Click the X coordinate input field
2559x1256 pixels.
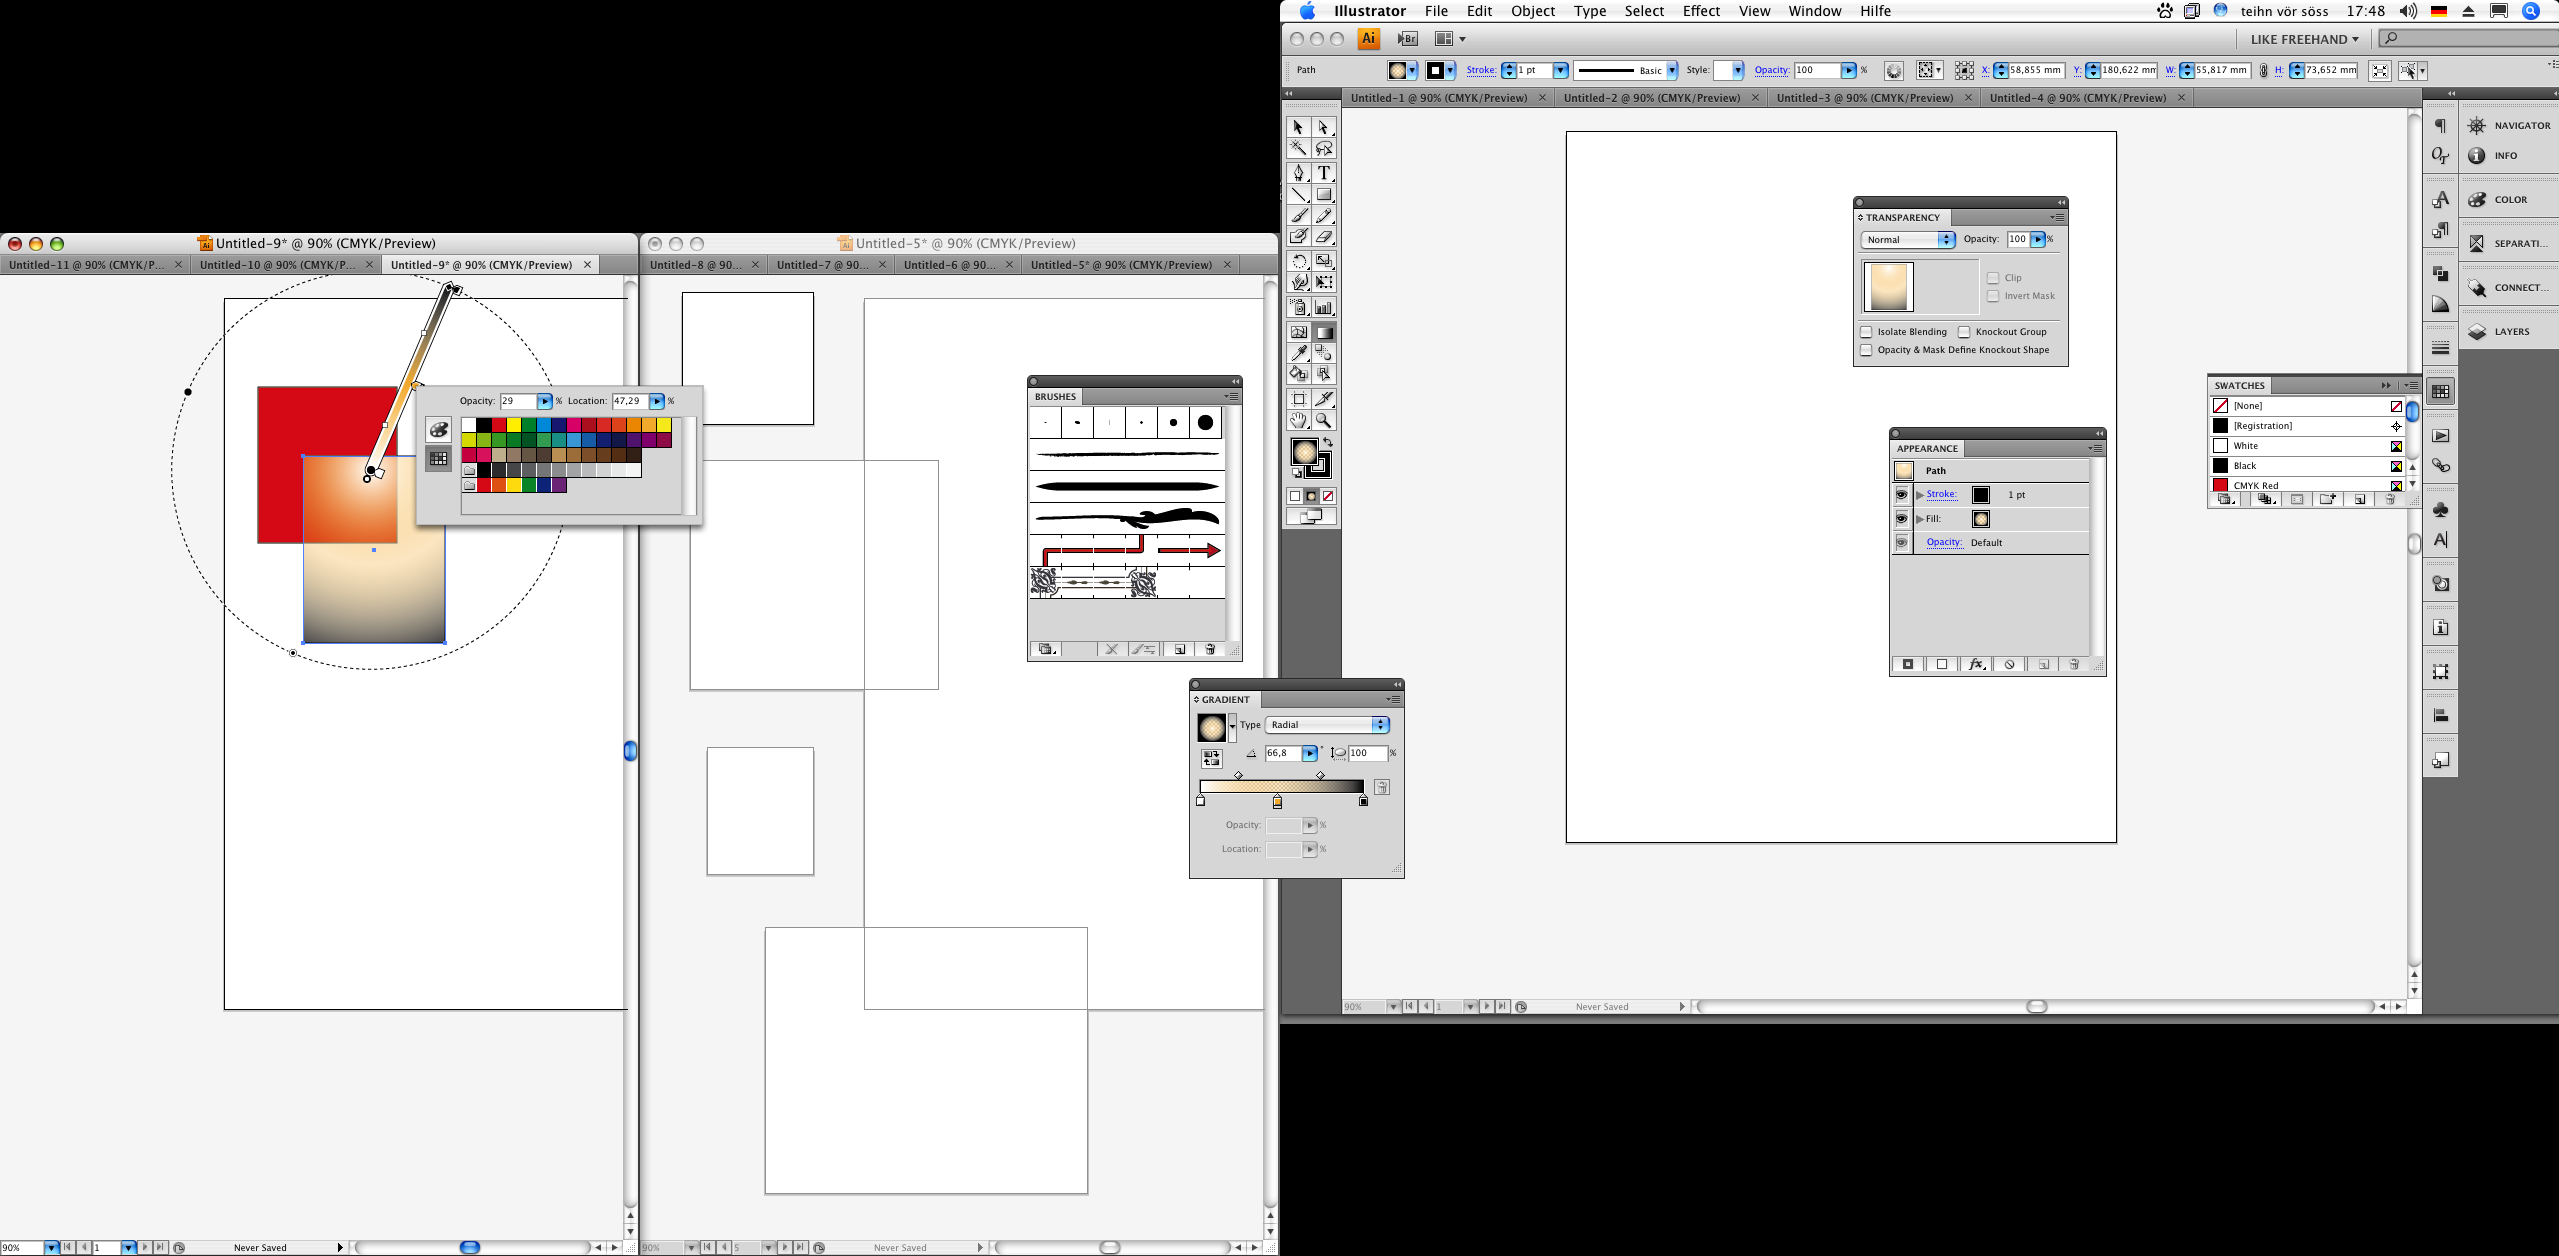point(2035,70)
